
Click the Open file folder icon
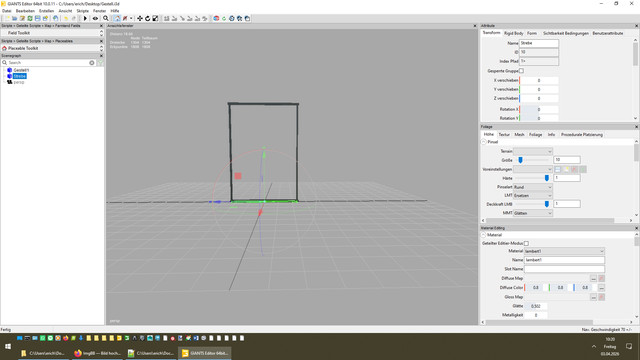click(x=14, y=18)
